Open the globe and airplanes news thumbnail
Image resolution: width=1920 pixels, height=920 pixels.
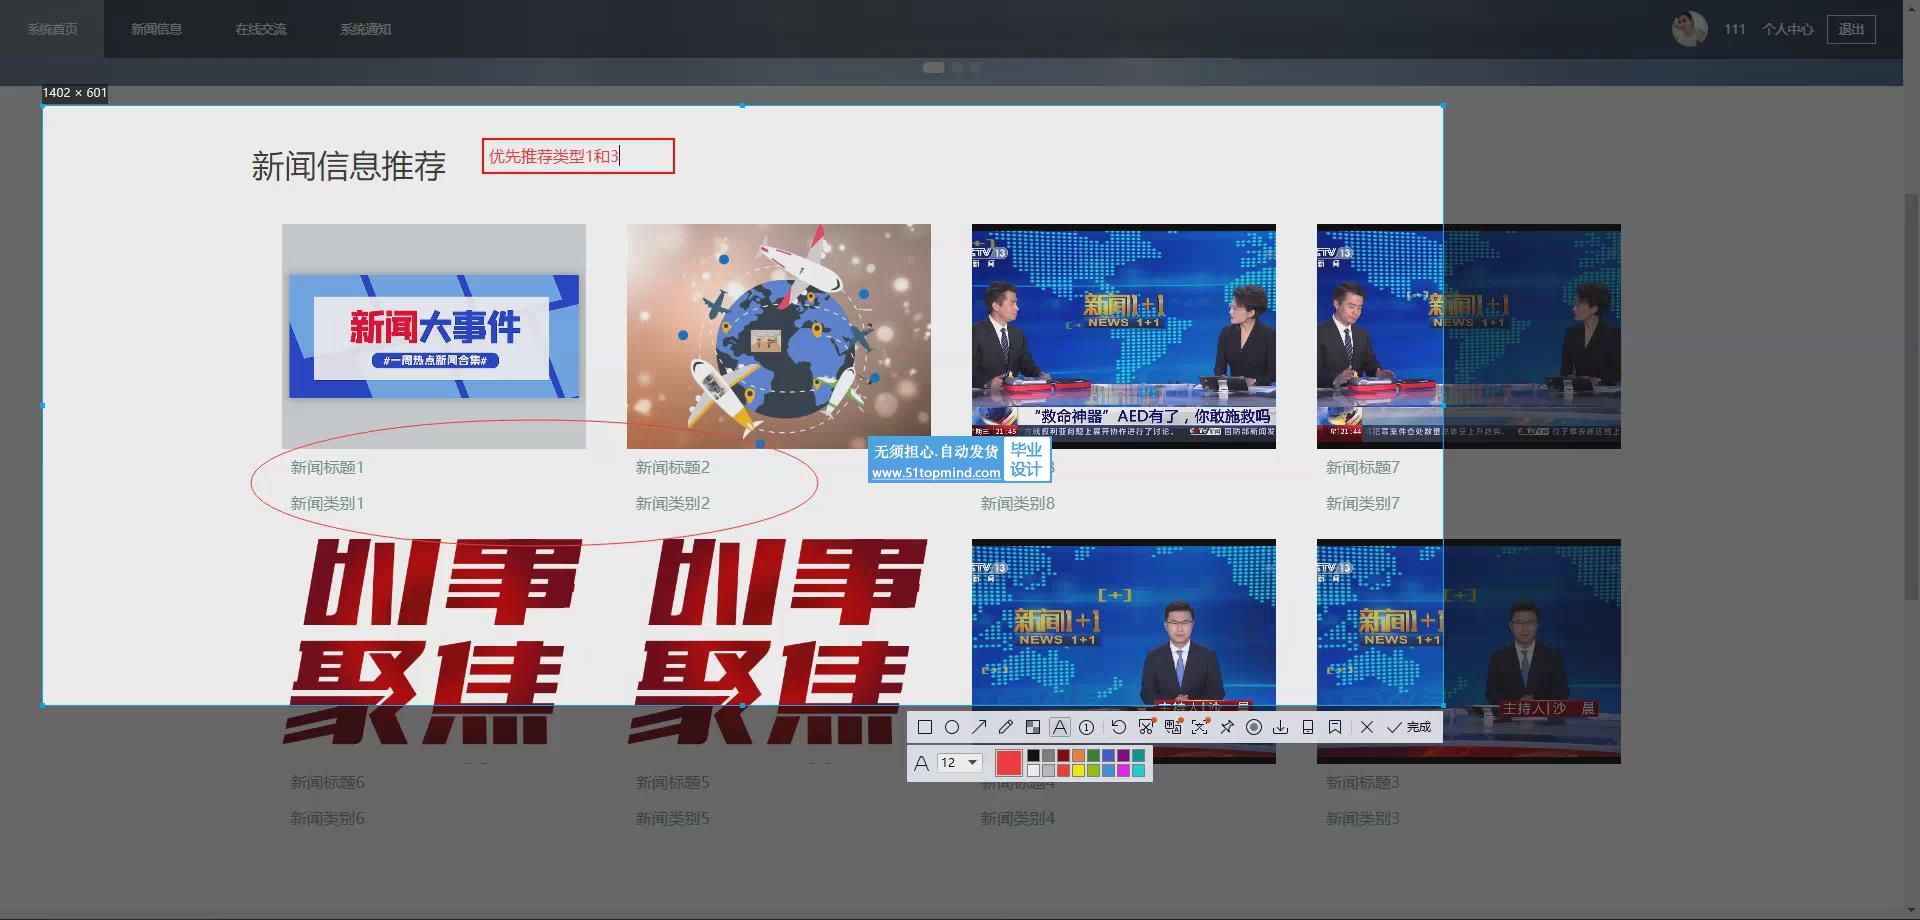779,336
